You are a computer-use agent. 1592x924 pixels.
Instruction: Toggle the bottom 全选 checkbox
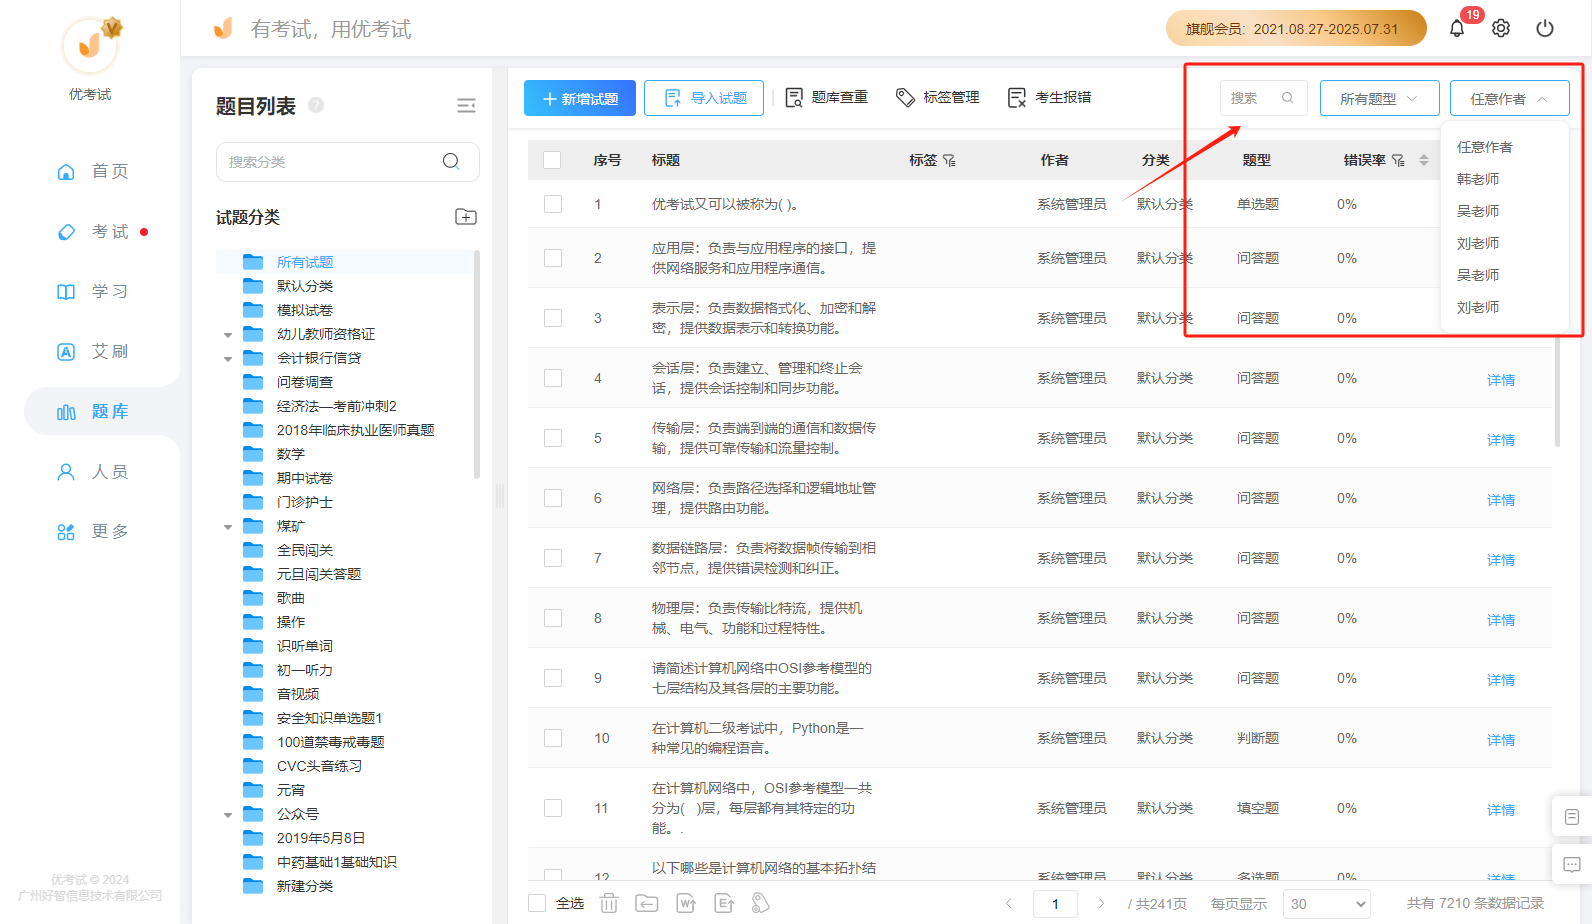coord(537,903)
